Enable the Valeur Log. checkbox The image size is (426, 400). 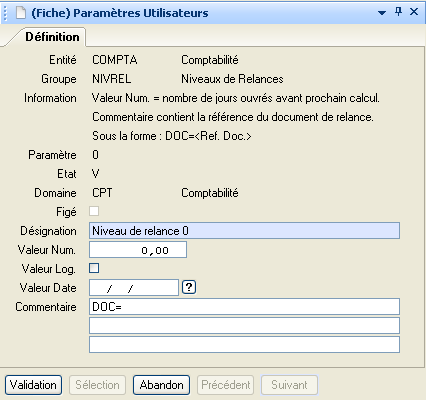click(94, 268)
